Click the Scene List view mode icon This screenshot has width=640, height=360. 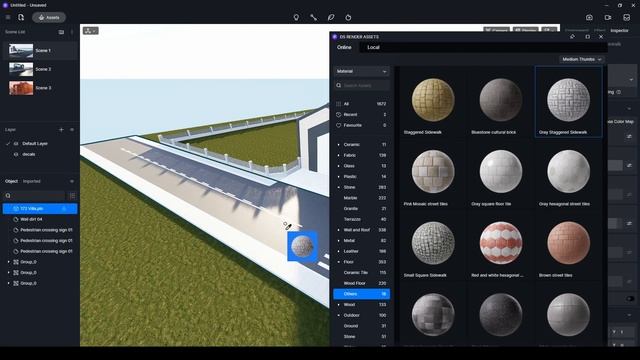tap(61, 32)
